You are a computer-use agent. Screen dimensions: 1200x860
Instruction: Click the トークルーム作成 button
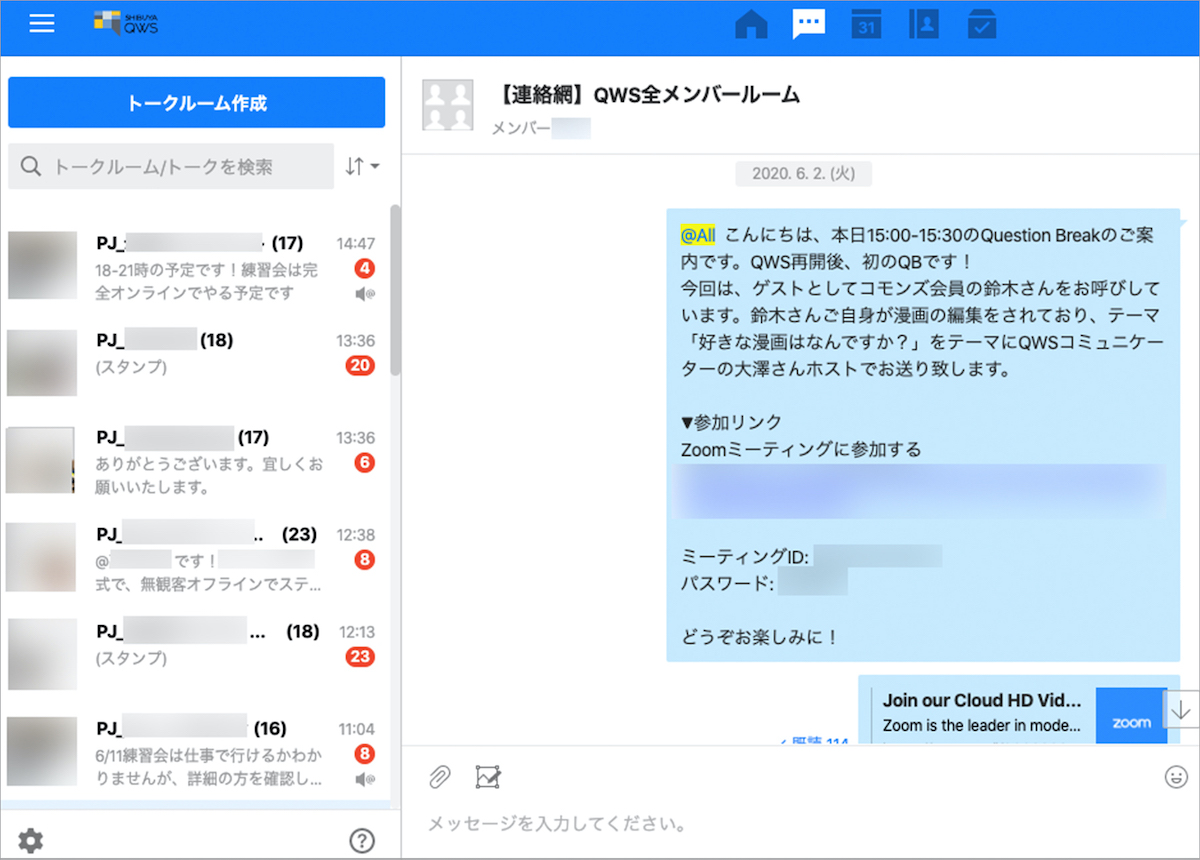pyautogui.click(x=196, y=103)
